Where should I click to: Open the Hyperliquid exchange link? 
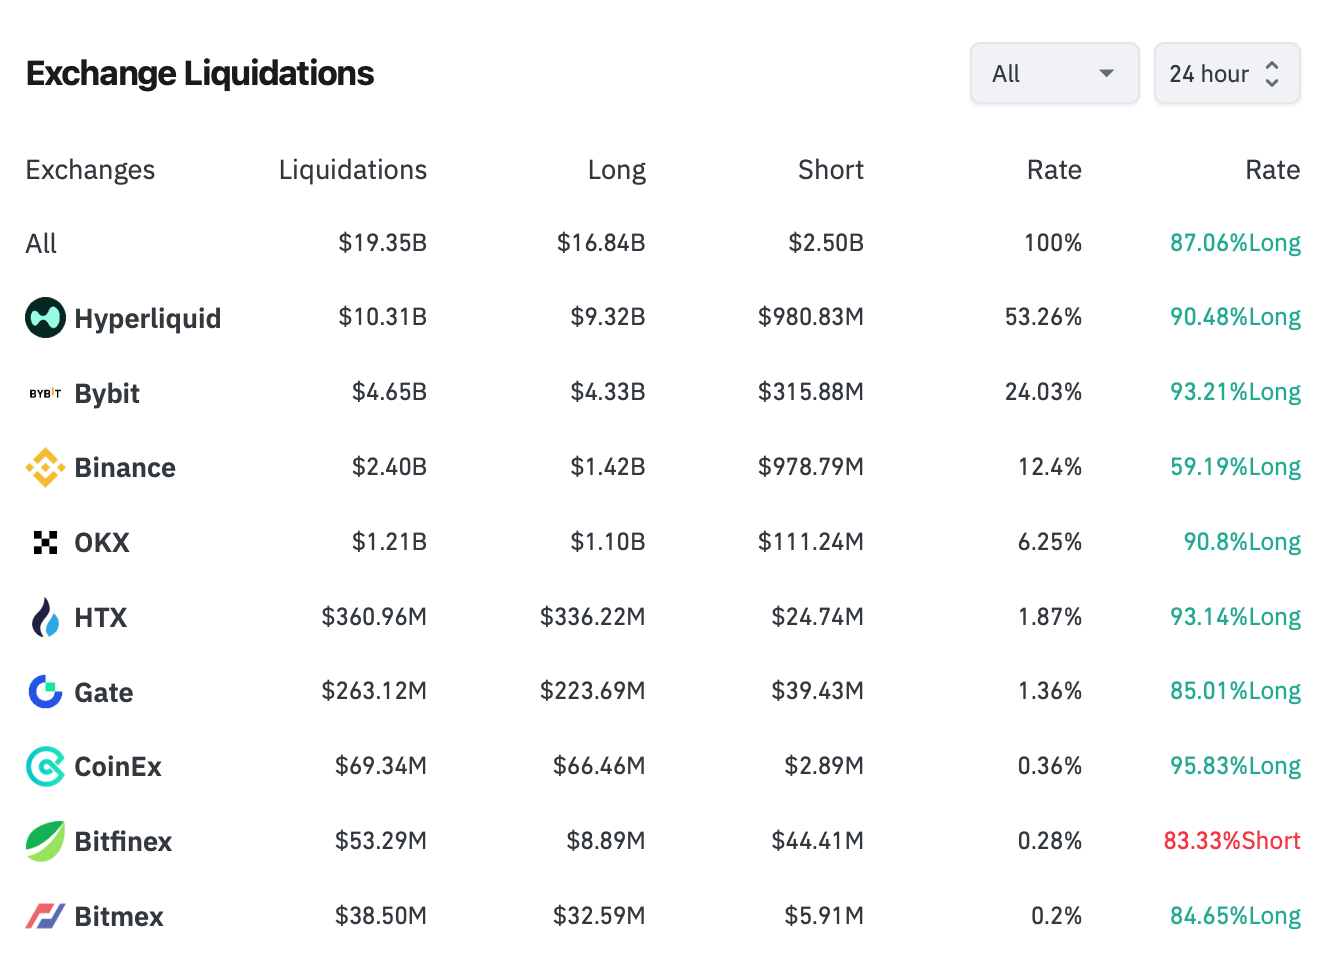point(147,318)
